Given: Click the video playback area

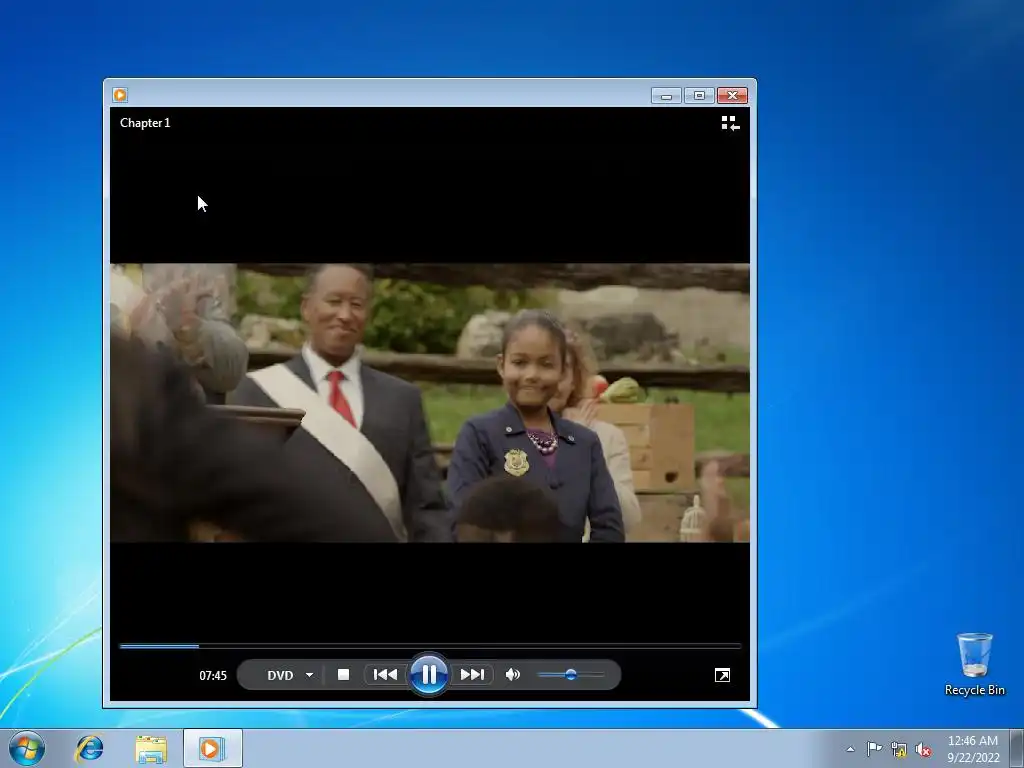Looking at the screenshot, I should 430,402.
